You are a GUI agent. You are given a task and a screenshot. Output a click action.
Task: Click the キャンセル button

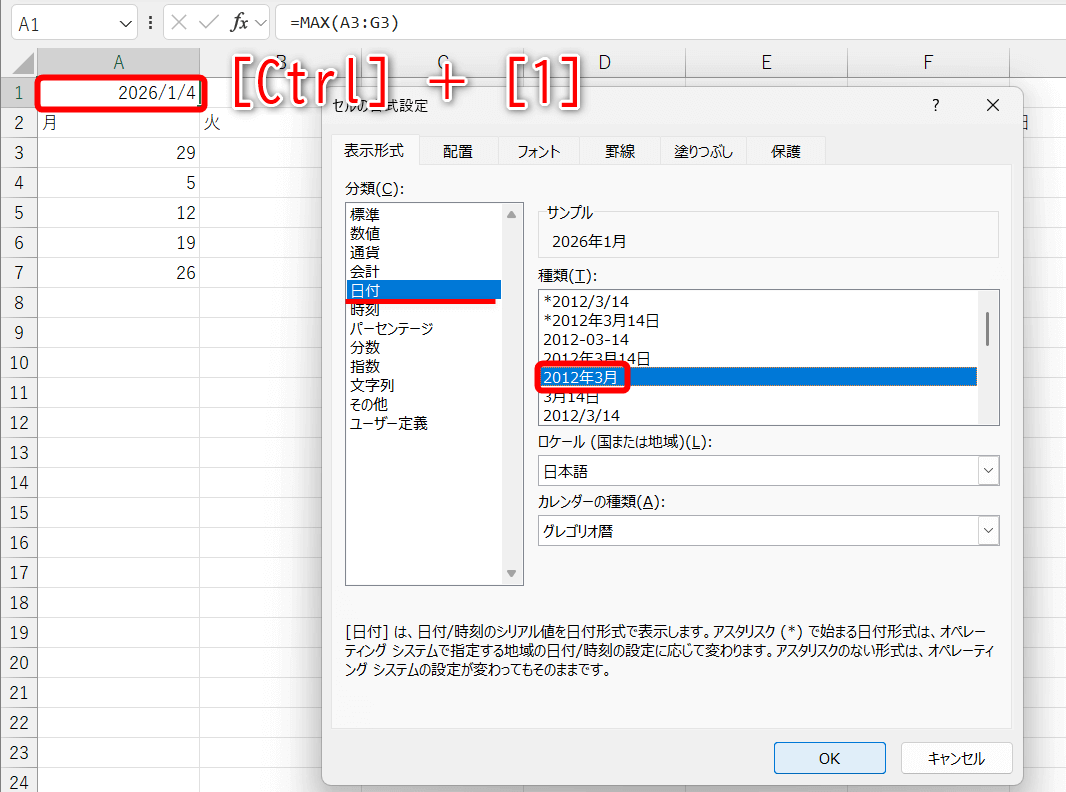[956, 757]
